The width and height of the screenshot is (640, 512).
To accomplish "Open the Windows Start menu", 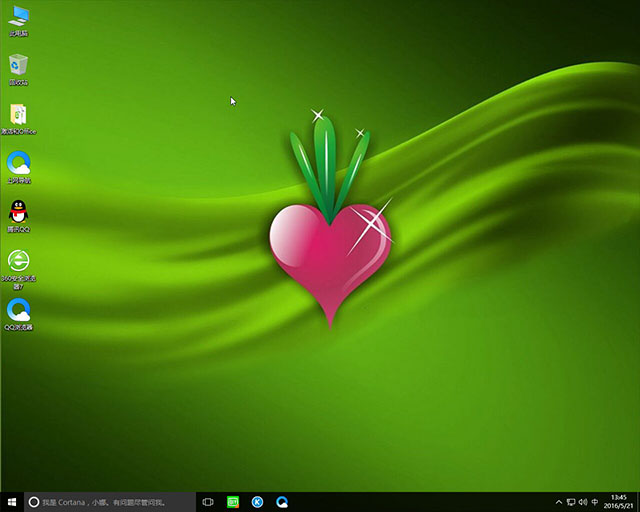I will pos(12,501).
